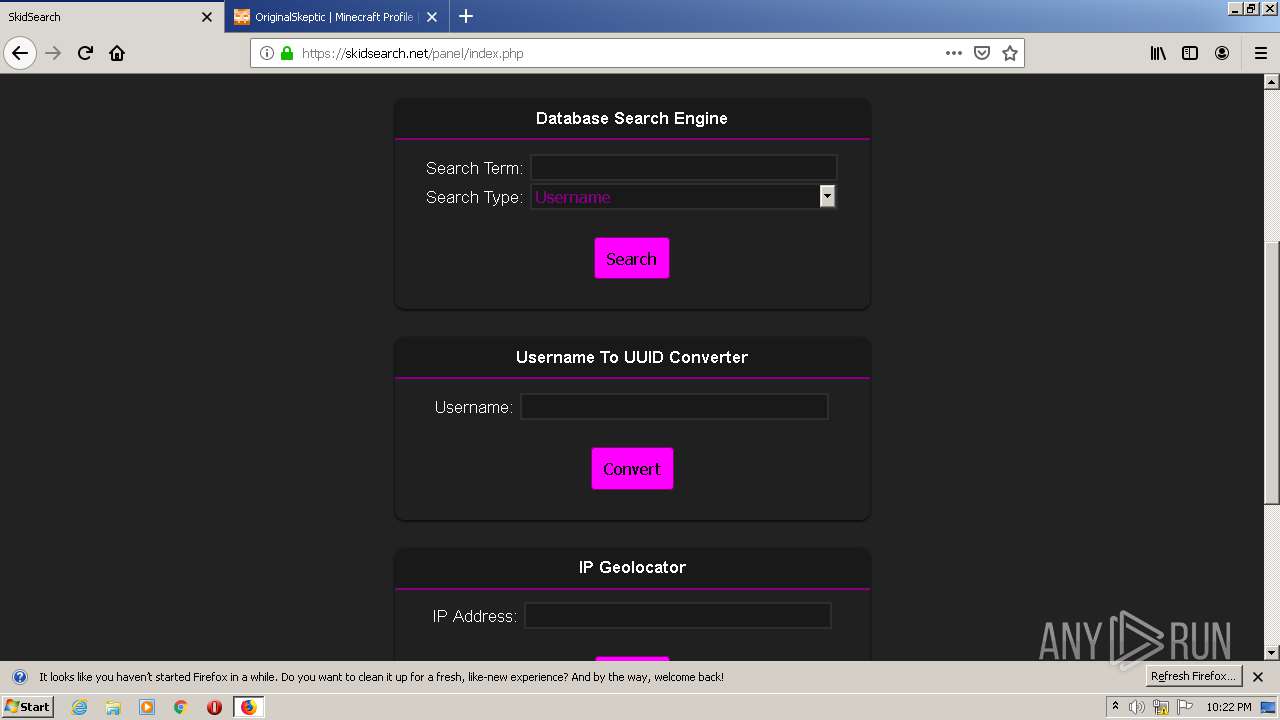Show the Firefox sidebar
The image size is (1280, 720).
tap(1190, 53)
